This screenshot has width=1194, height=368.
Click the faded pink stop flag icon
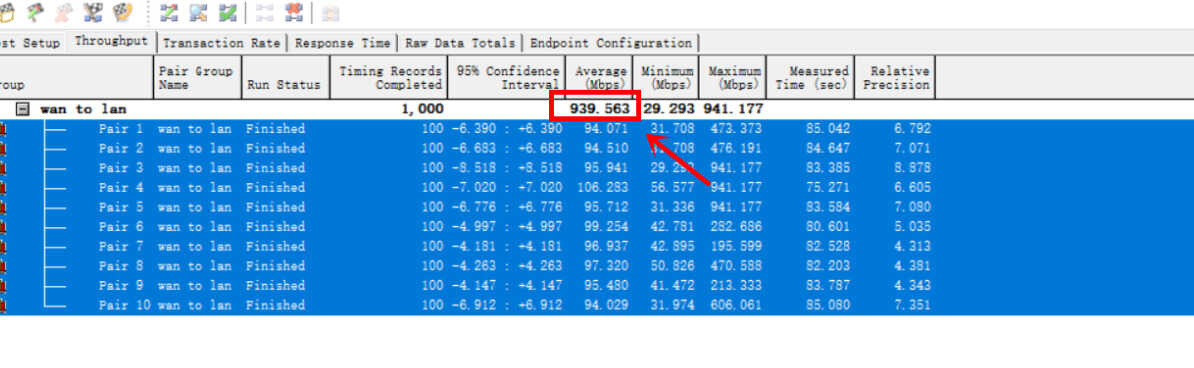tap(64, 12)
